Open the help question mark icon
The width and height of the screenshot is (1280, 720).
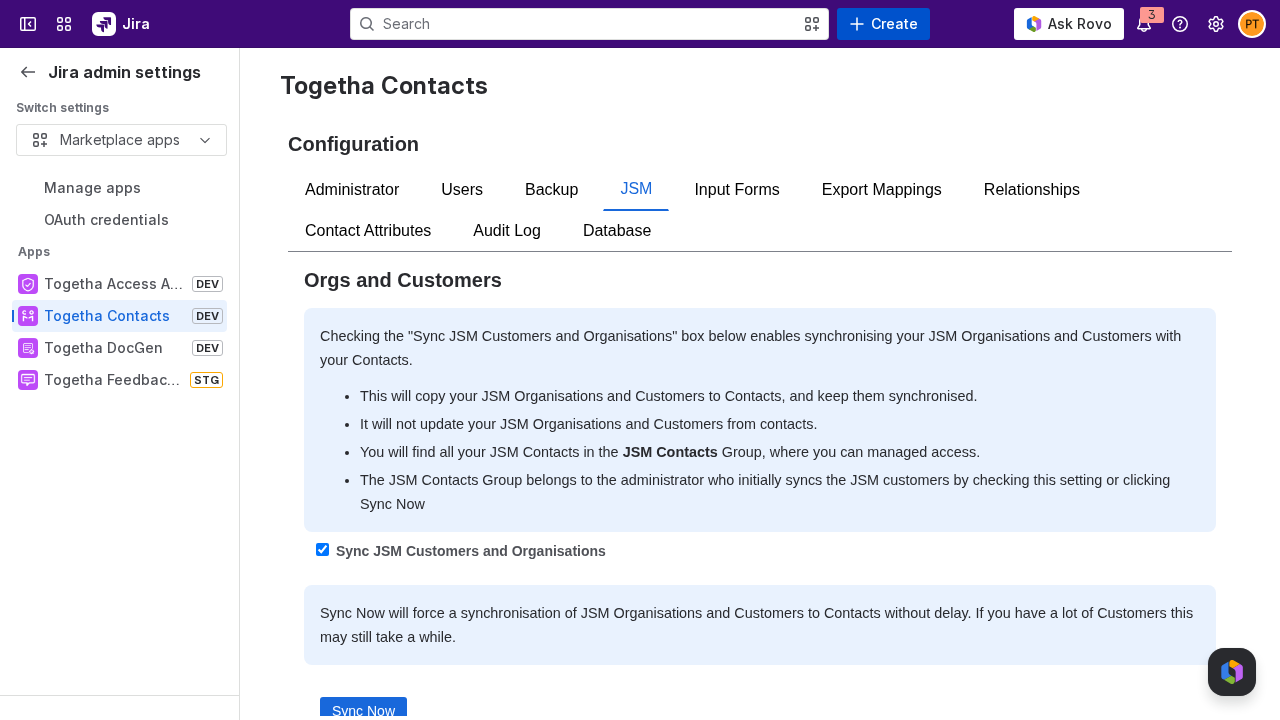pyautogui.click(x=1180, y=24)
